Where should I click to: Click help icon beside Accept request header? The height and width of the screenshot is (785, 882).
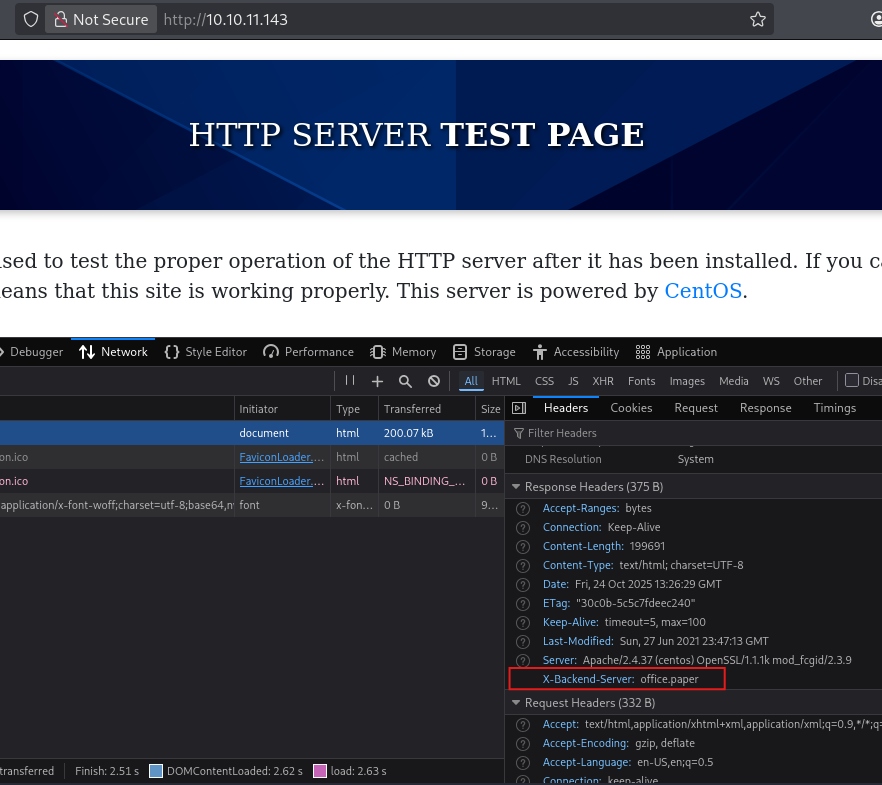pos(523,725)
